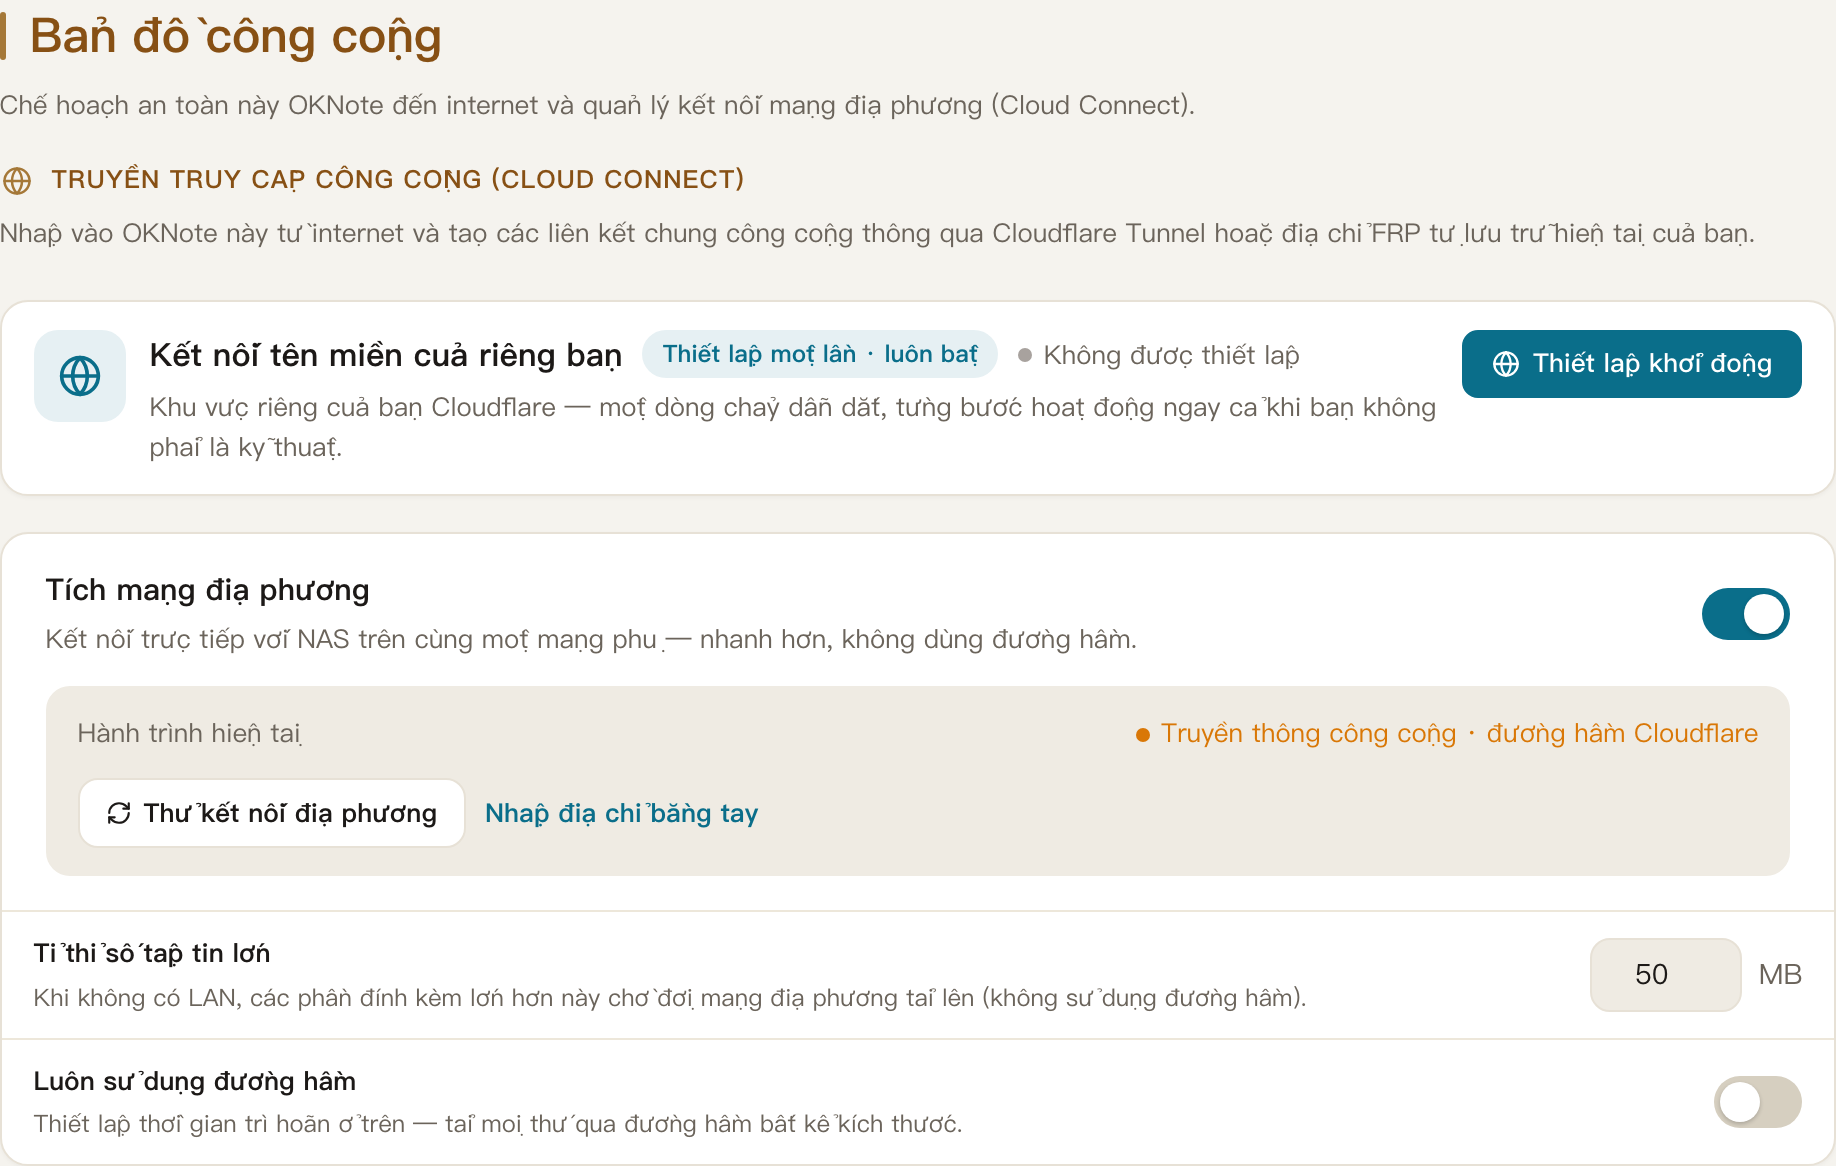Start setup with the Thiết lập khởi động button
The width and height of the screenshot is (1836, 1166).
tap(1631, 364)
